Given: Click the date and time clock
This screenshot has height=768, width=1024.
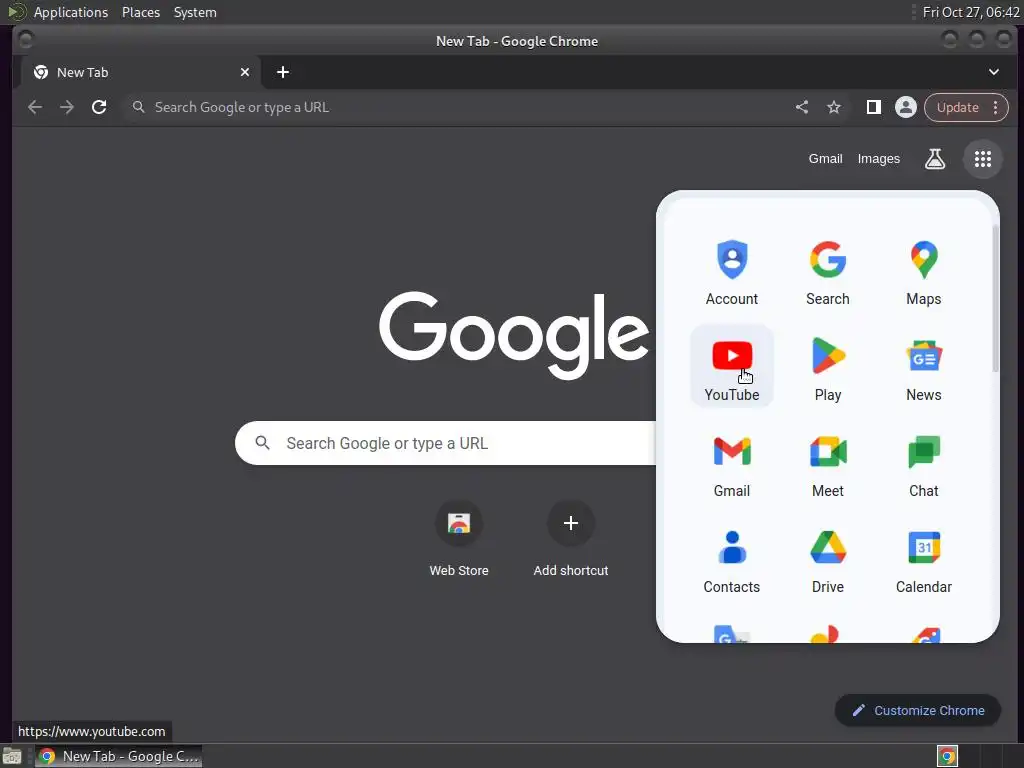Looking at the screenshot, I should point(970,12).
